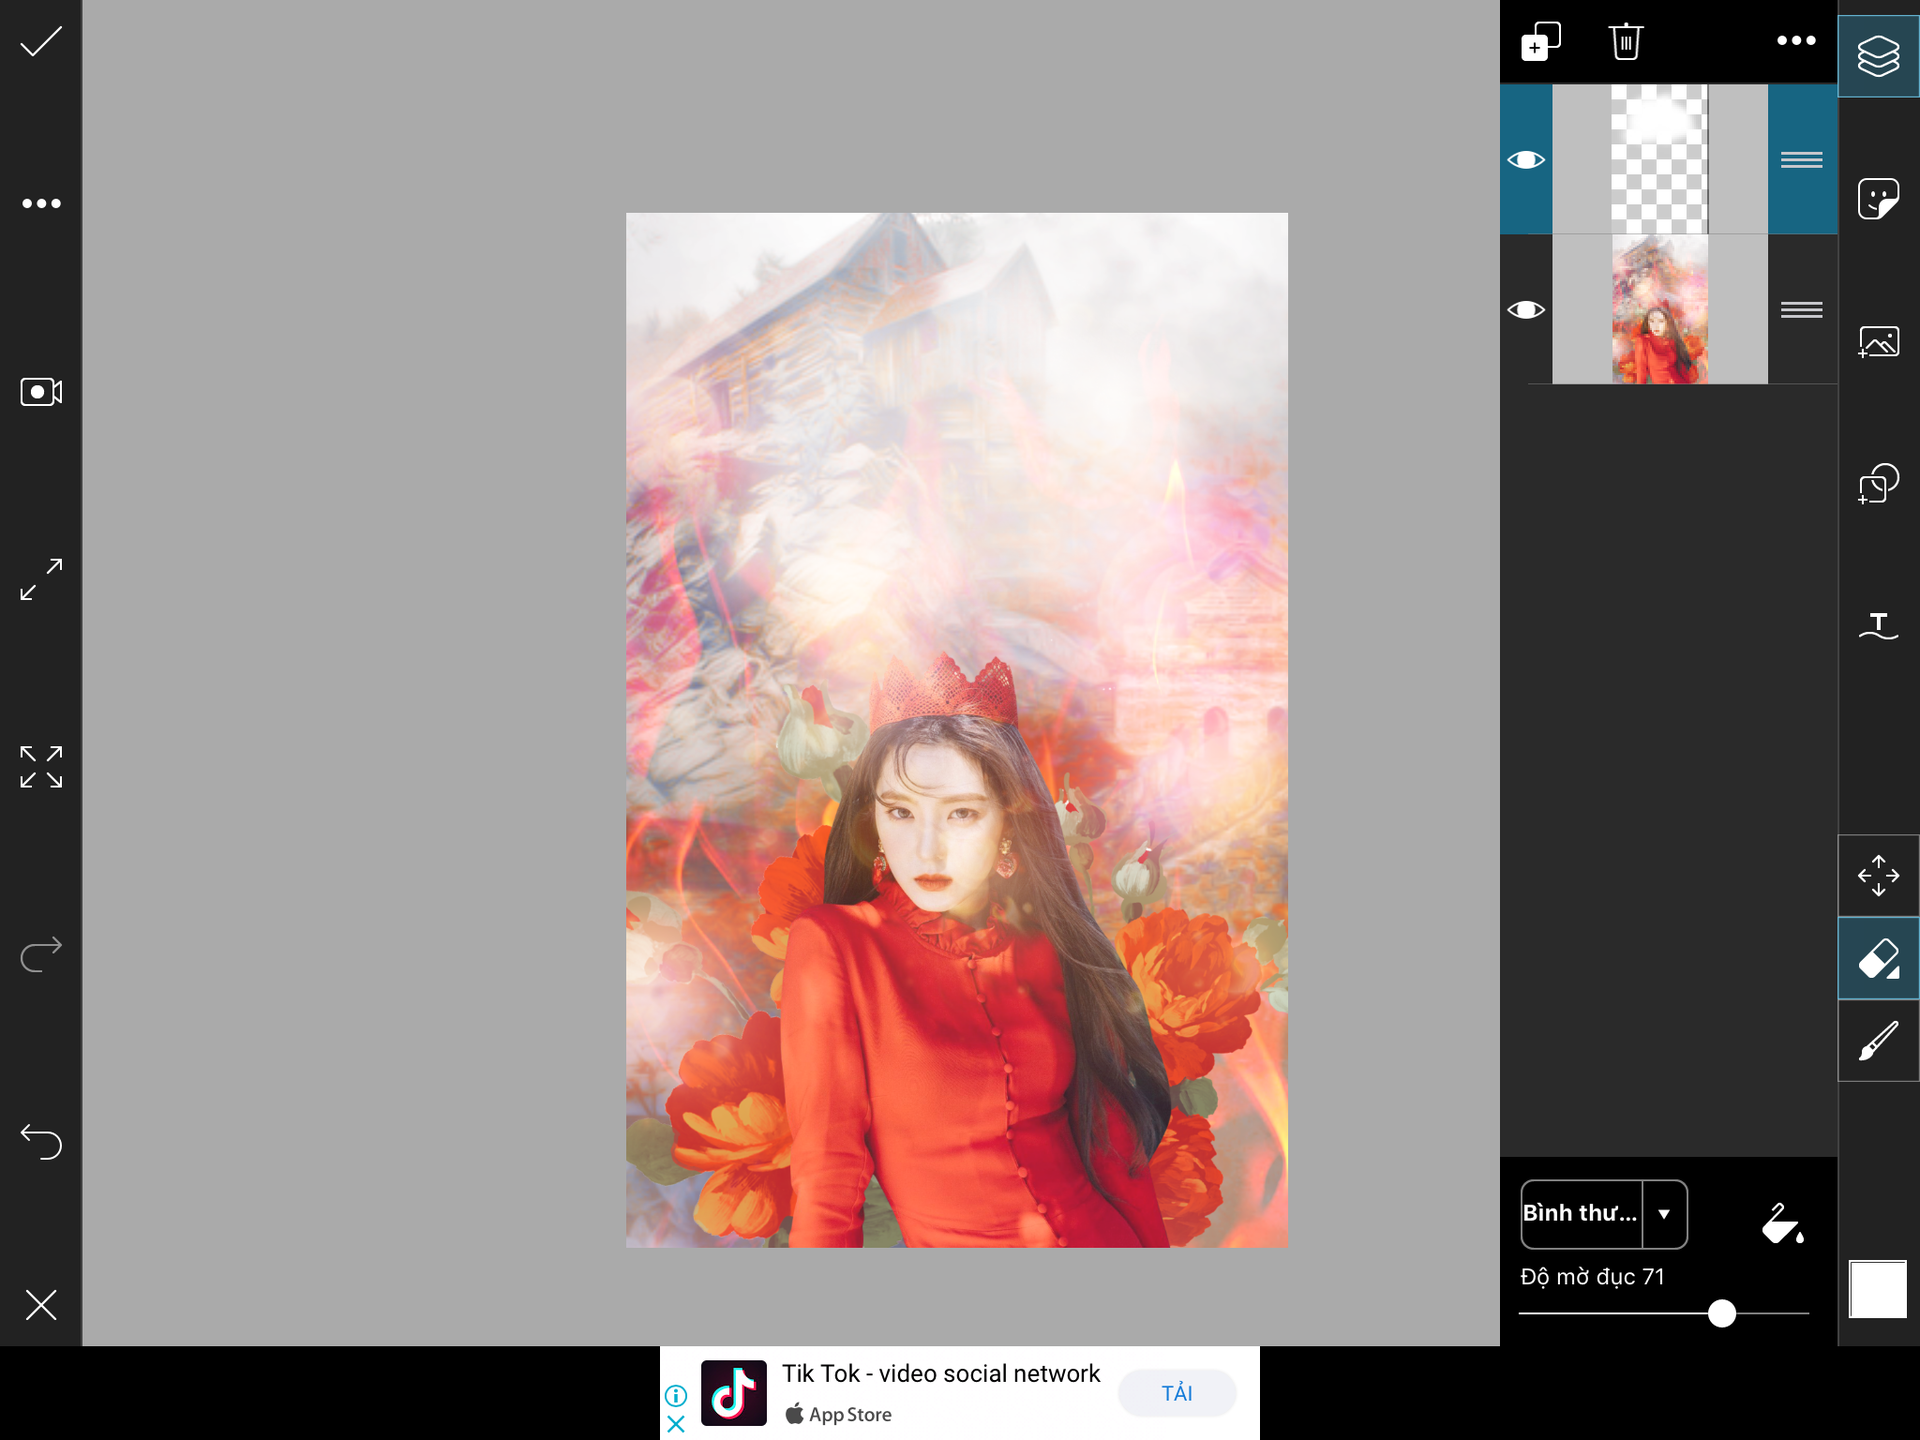Open the layer panel more-options dots

pyautogui.click(x=1796, y=41)
